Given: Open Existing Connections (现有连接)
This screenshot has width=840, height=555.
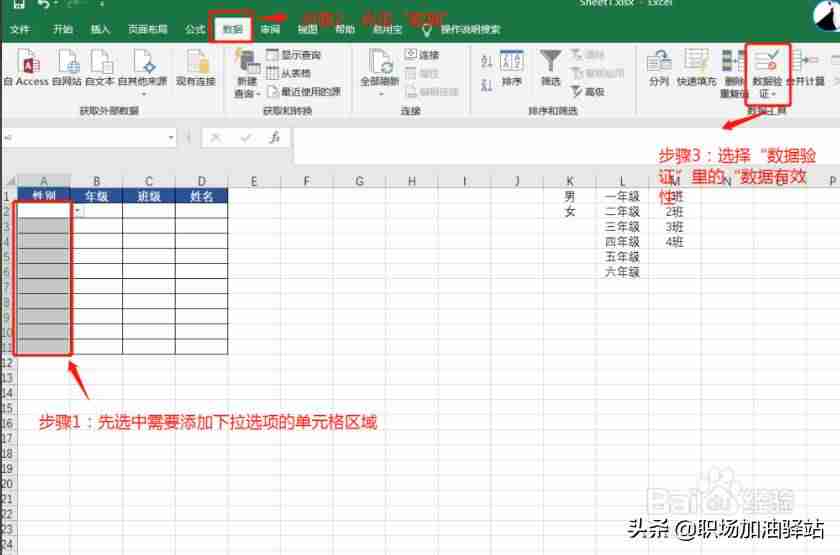Looking at the screenshot, I should 196,67.
